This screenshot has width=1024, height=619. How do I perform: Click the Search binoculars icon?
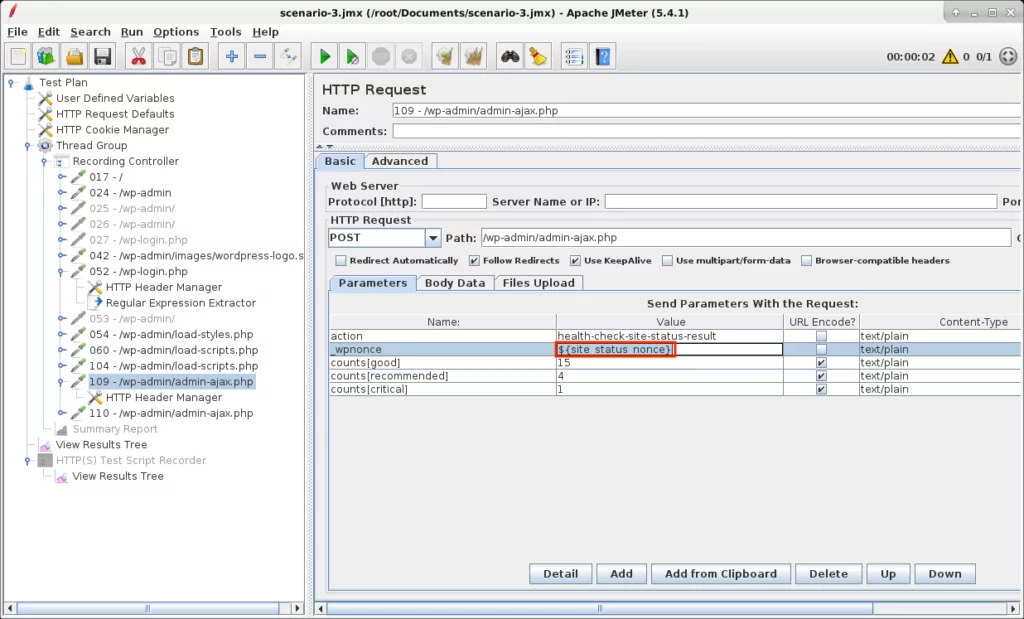510,57
